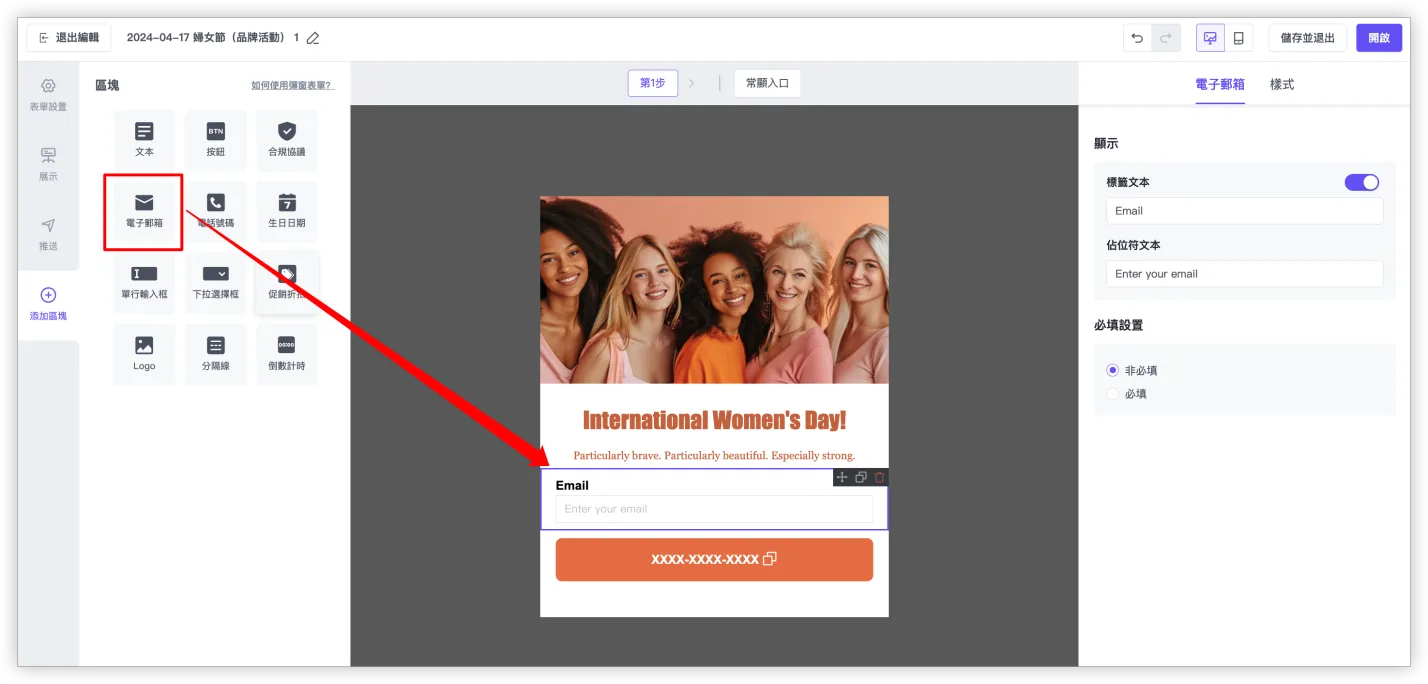Select the 非必填 radio option

pyautogui.click(x=1113, y=370)
